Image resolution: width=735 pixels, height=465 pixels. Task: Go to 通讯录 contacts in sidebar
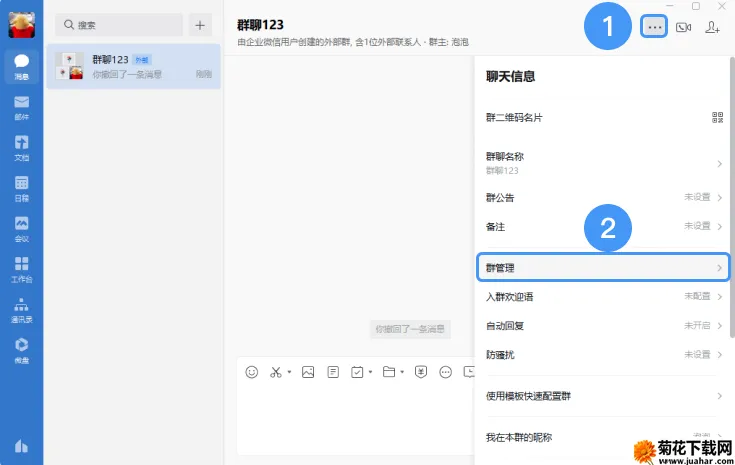tap(22, 310)
